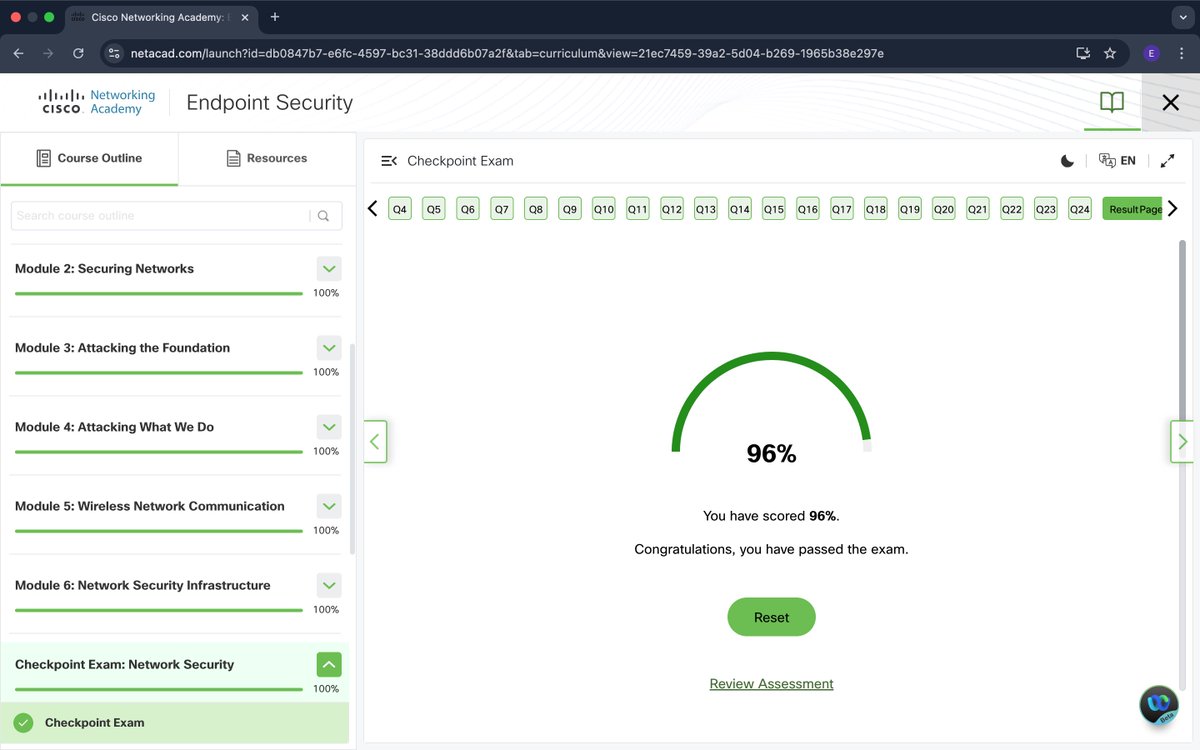The image size is (1200, 750).
Task: Click the Networking Academy Cisco logo
Action: pos(95,101)
